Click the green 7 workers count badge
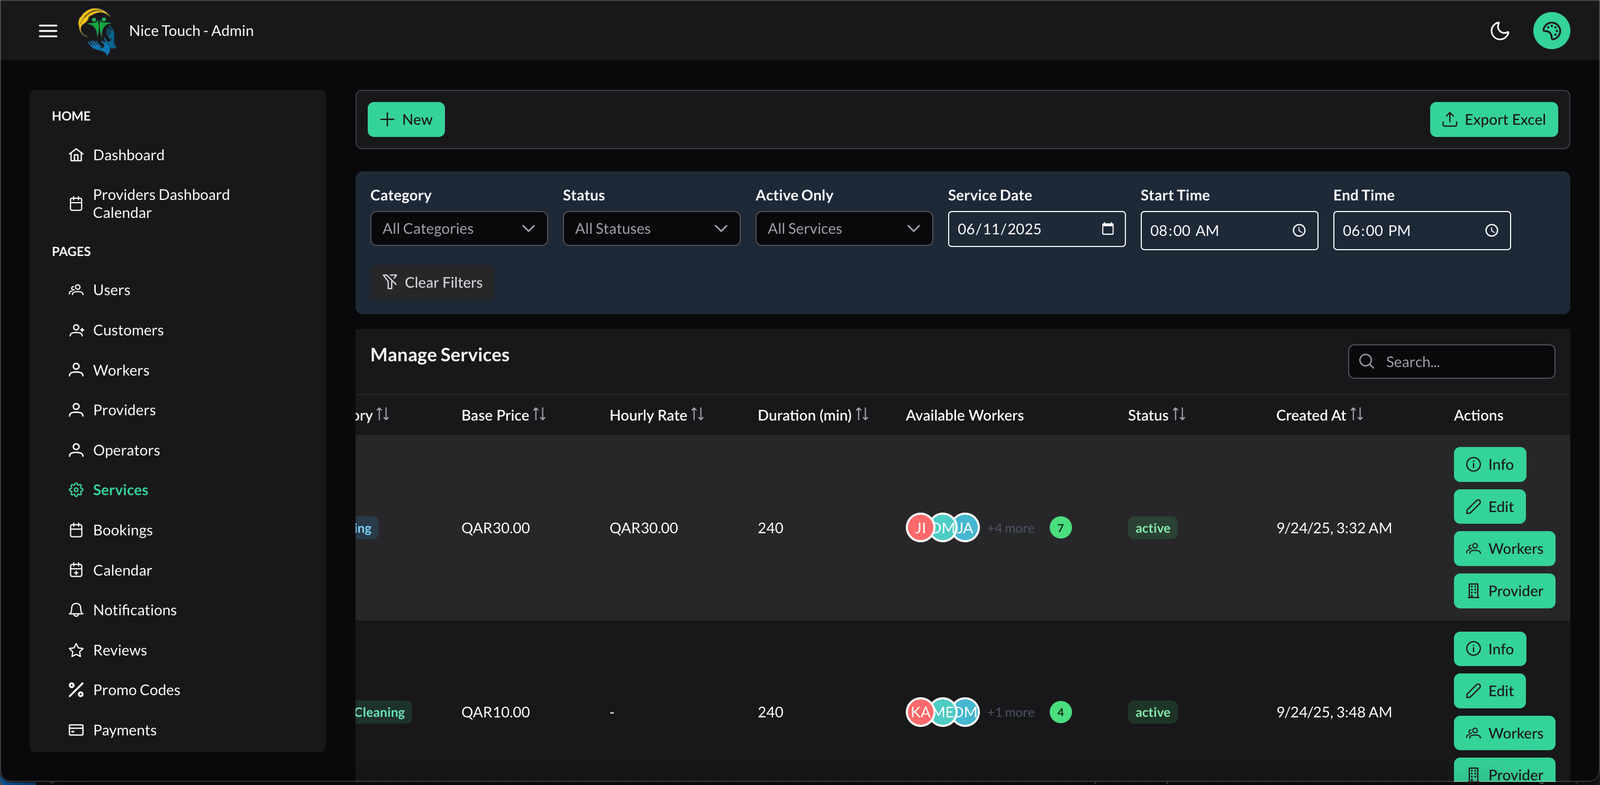Image resolution: width=1600 pixels, height=785 pixels. tap(1060, 528)
